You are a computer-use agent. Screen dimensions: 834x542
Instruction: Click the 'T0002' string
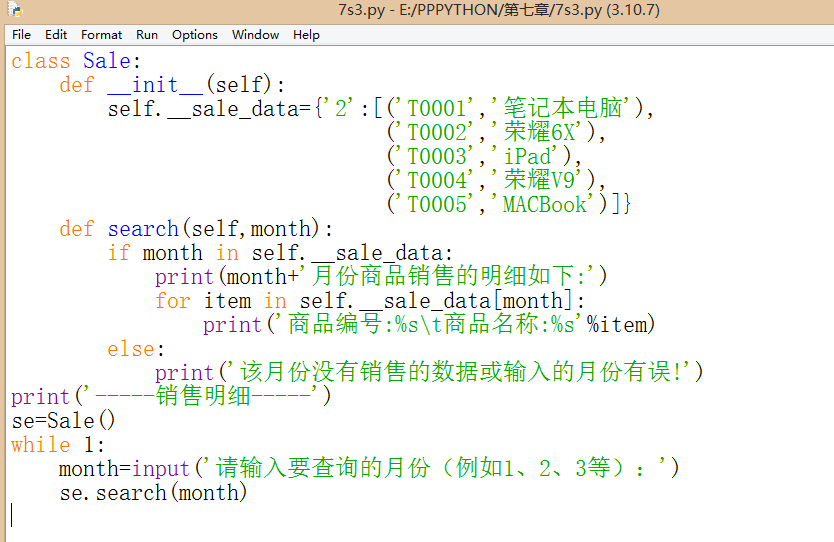[x=436, y=132]
